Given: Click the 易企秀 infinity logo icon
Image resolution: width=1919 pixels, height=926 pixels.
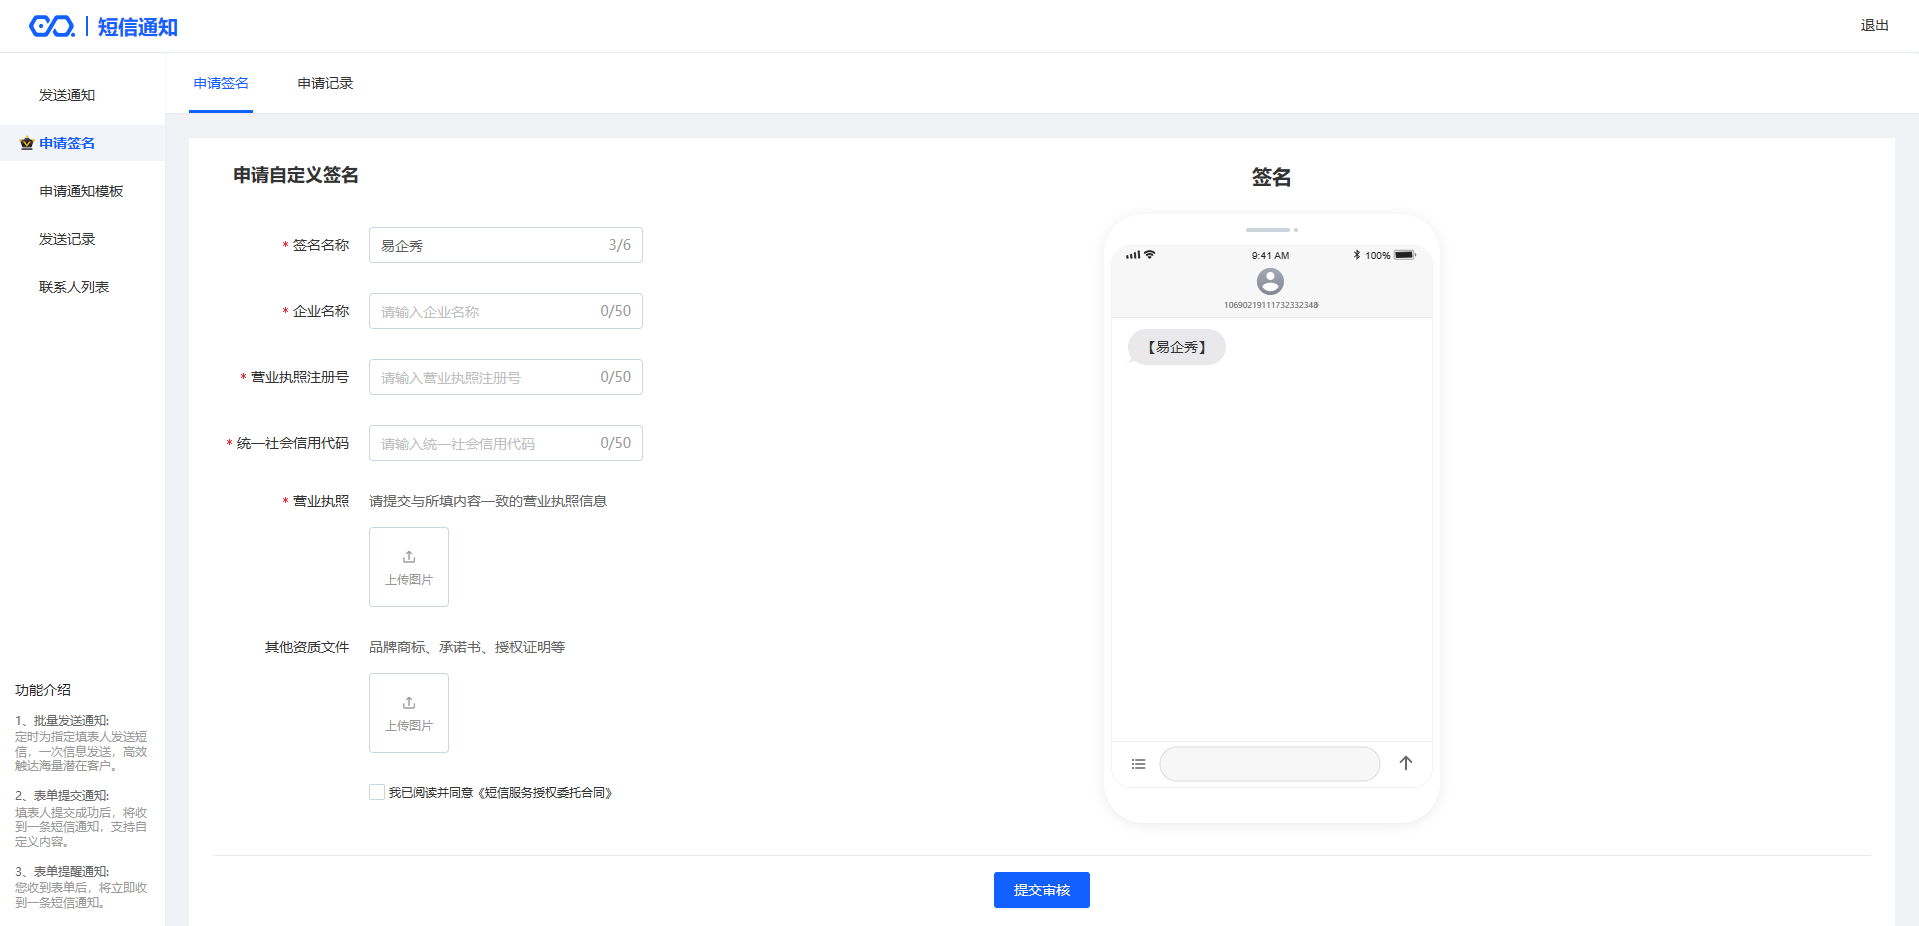Looking at the screenshot, I should 52,26.
